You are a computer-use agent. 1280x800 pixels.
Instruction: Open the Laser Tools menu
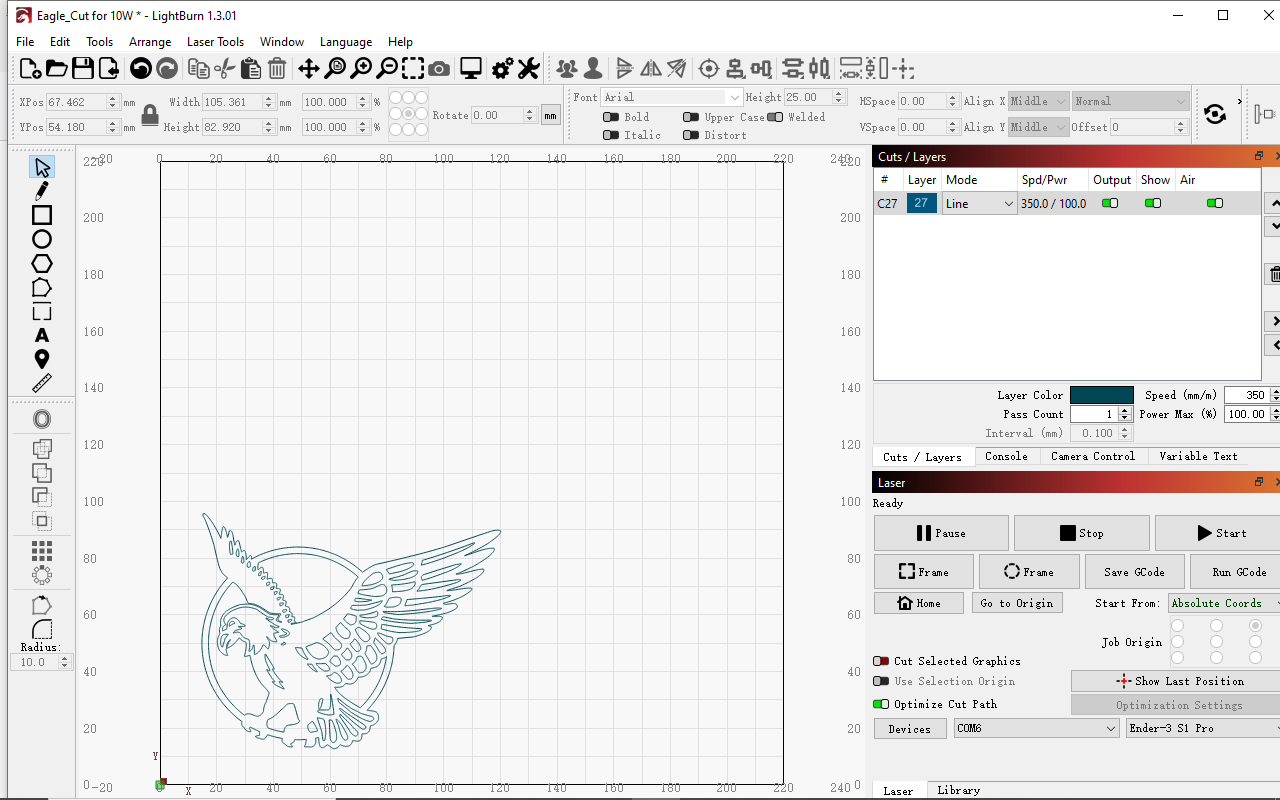[x=215, y=42]
